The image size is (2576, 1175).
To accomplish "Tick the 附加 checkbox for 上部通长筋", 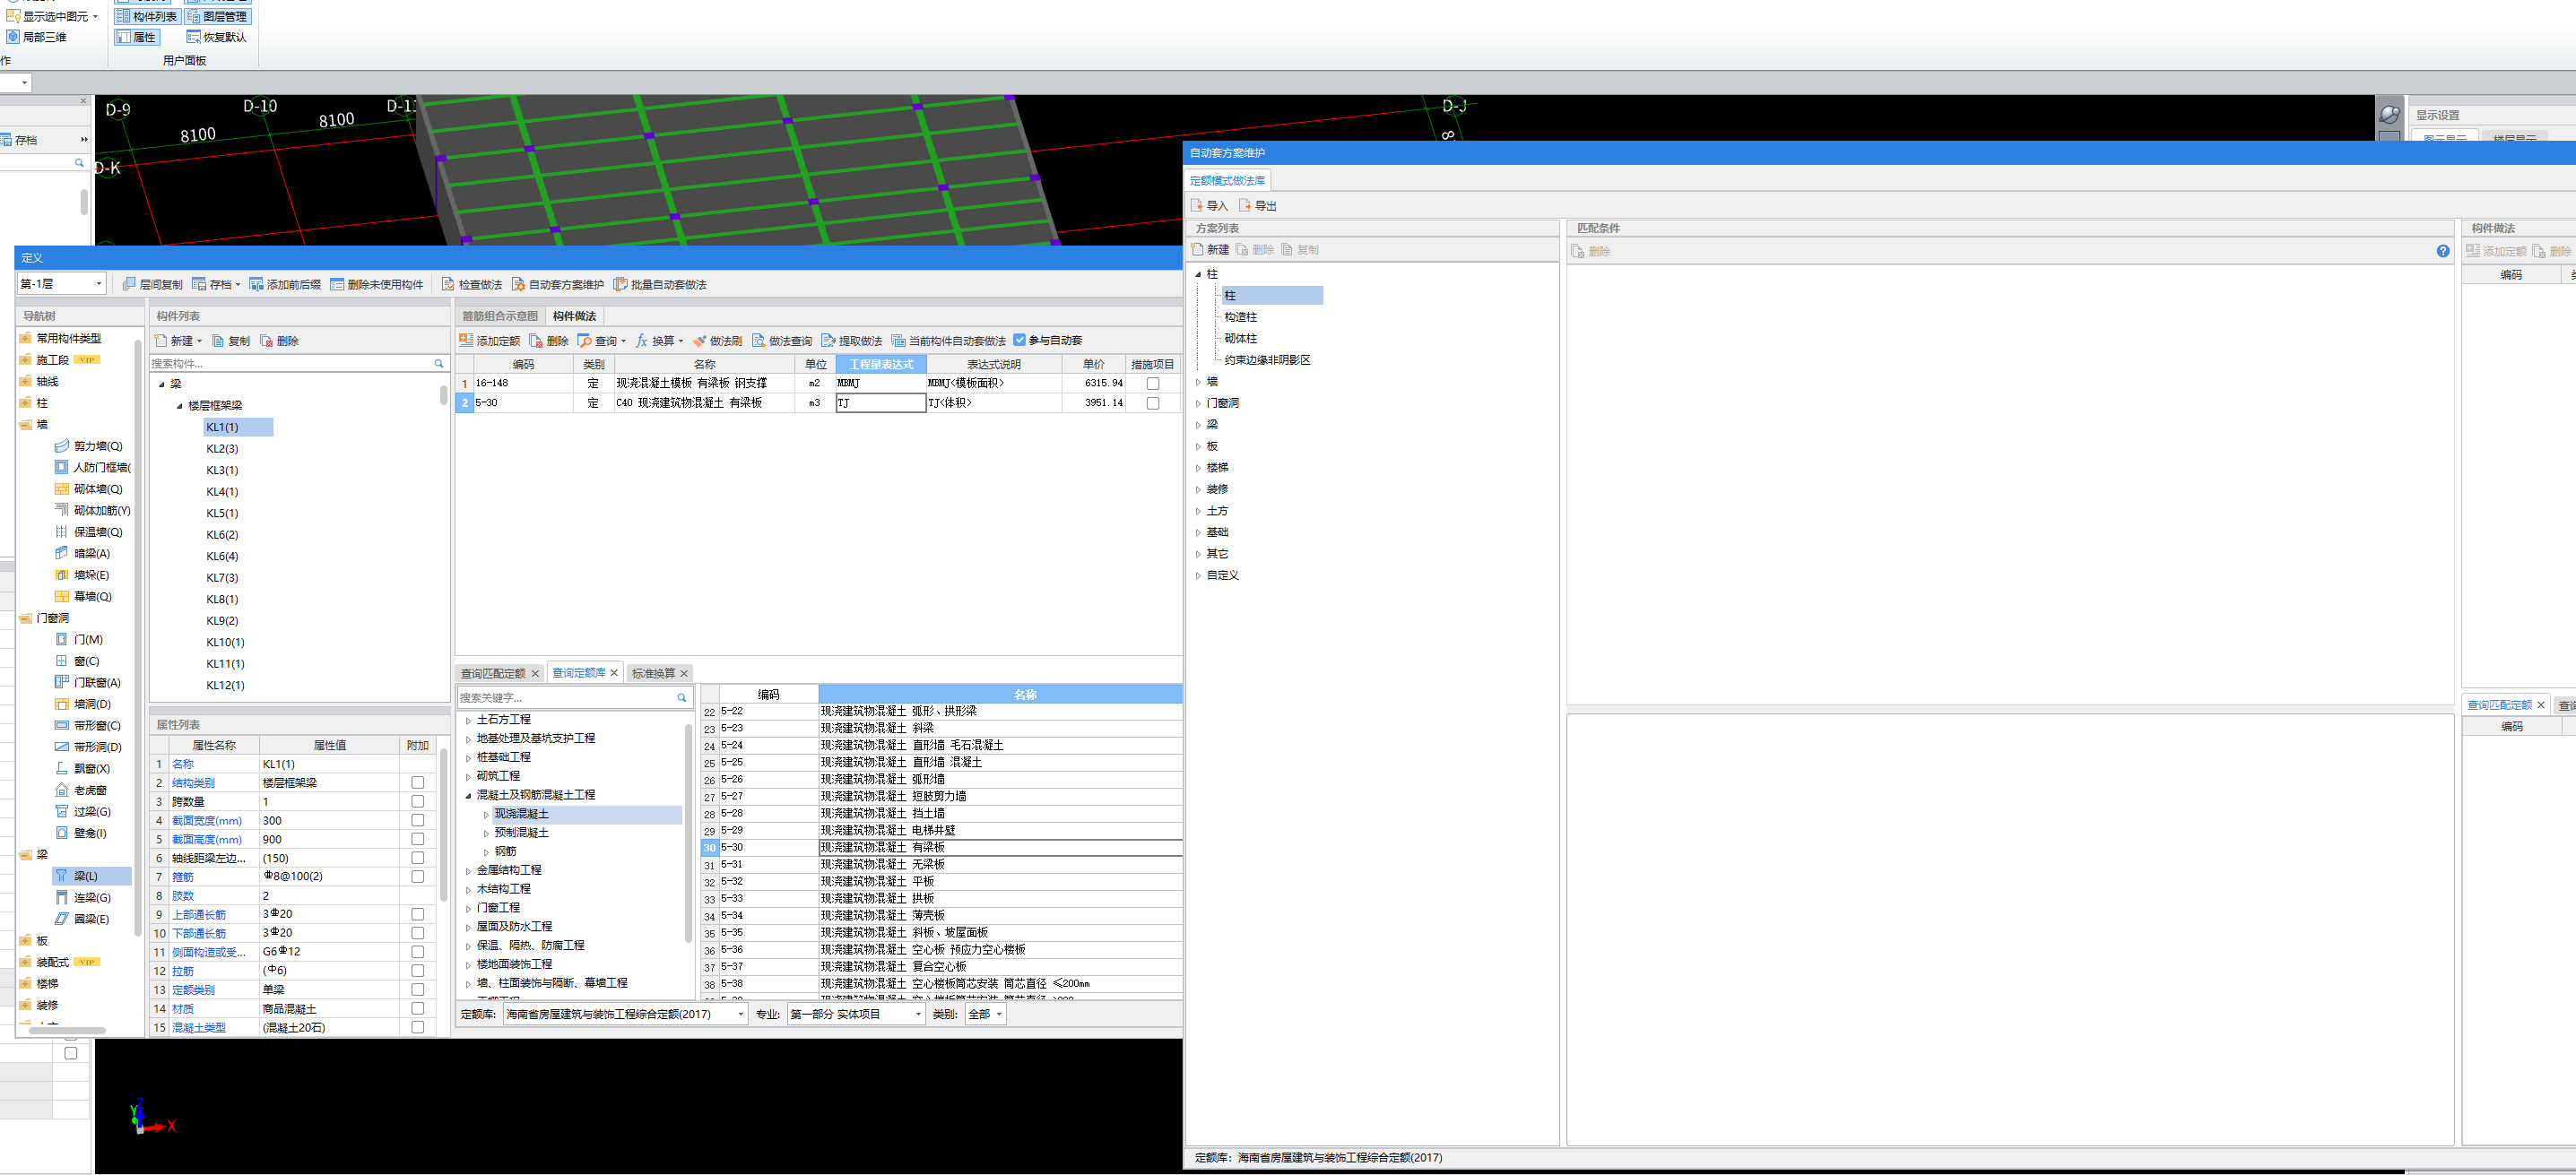I will coord(418,915).
